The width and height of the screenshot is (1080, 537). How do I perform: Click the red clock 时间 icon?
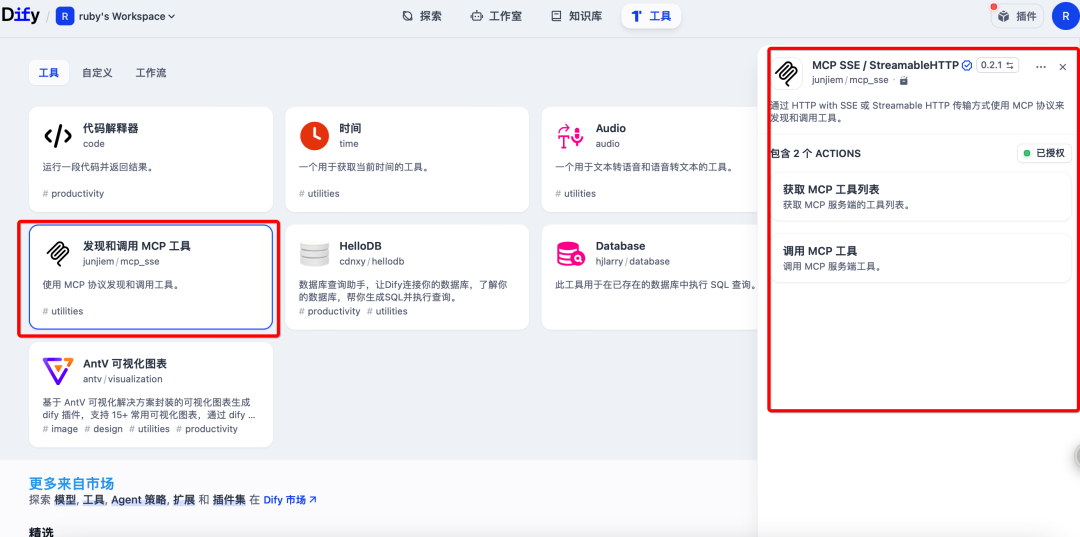click(315, 136)
